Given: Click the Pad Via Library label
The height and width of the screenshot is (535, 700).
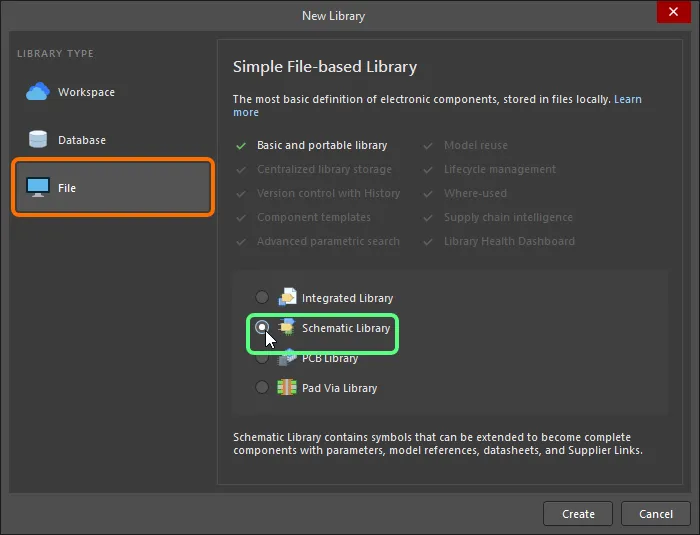Looking at the screenshot, I should pyautogui.click(x=339, y=388).
